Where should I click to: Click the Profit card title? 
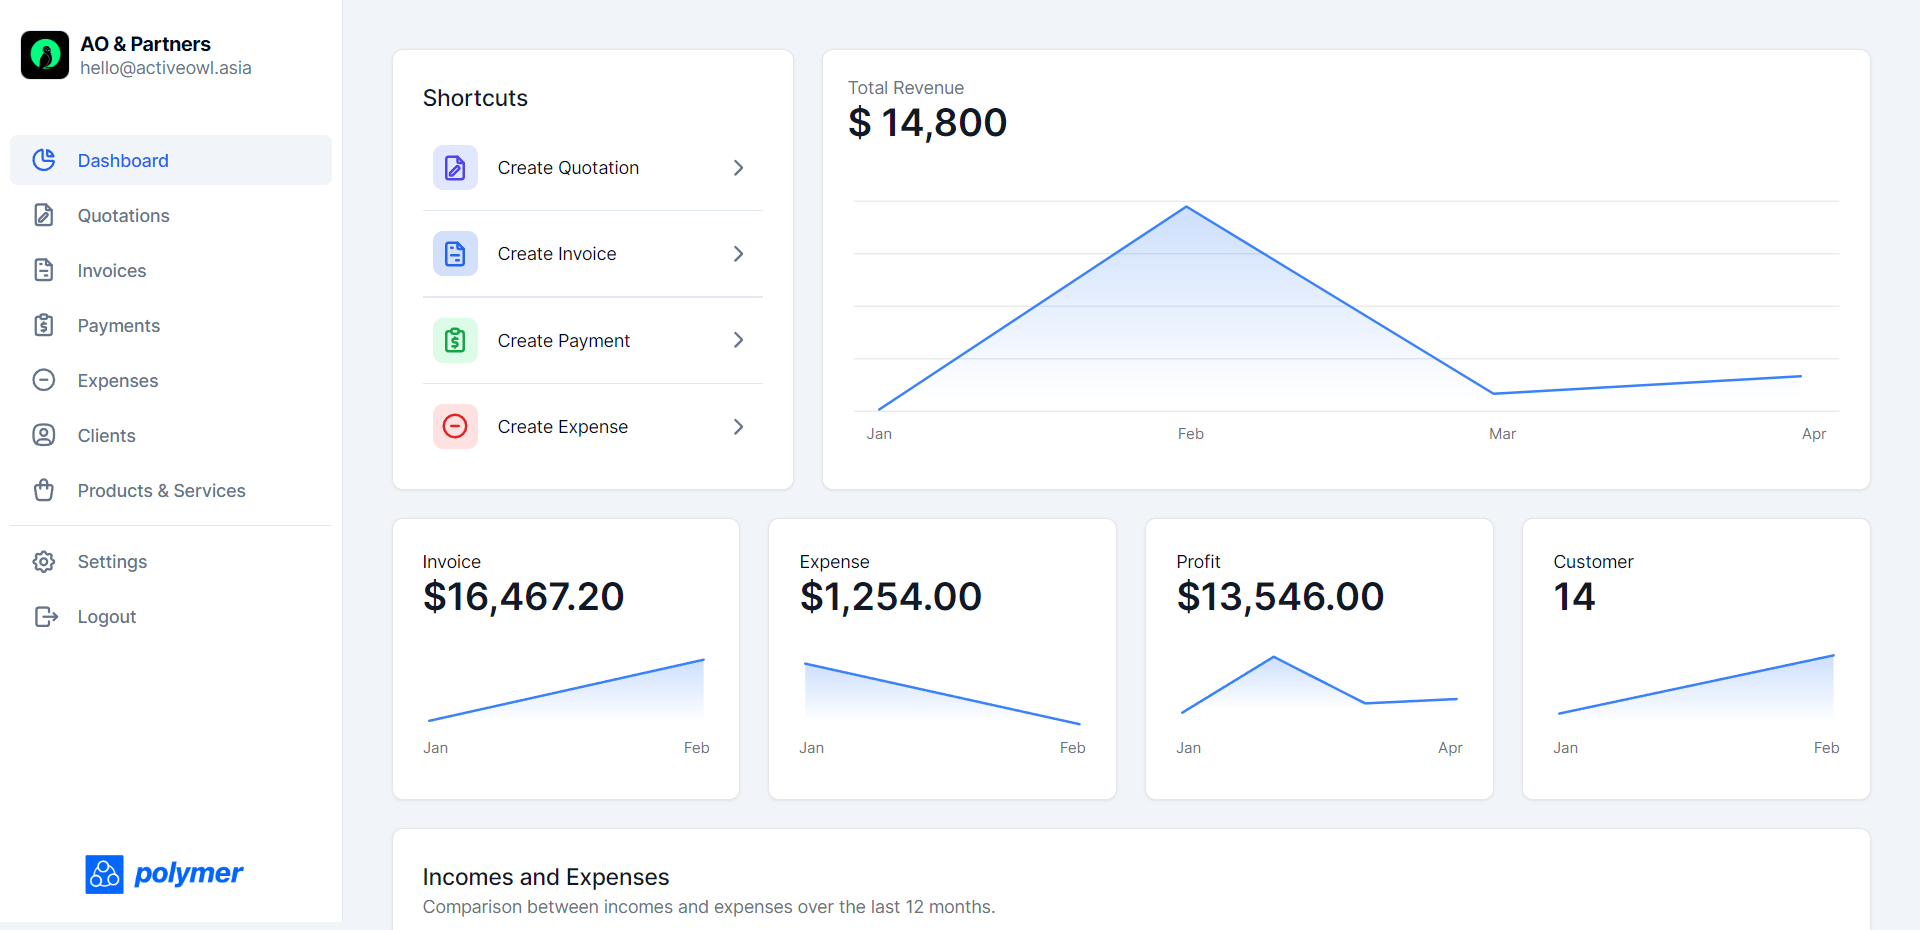[1198, 562]
